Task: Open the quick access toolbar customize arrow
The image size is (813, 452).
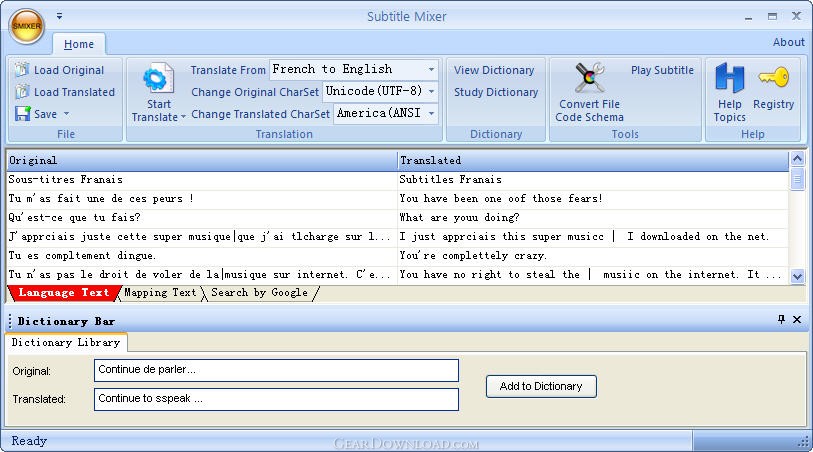Action: click(60, 16)
